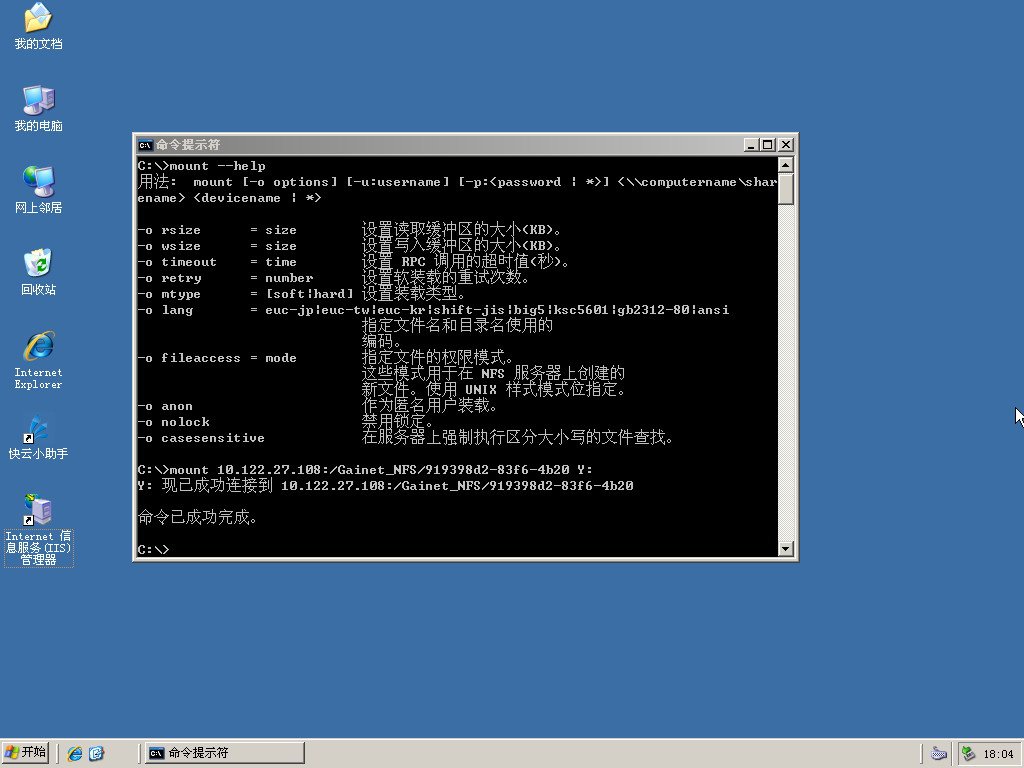Click the scroll down arrow in command prompt
The height and width of the screenshot is (768, 1024).
click(785, 548)
